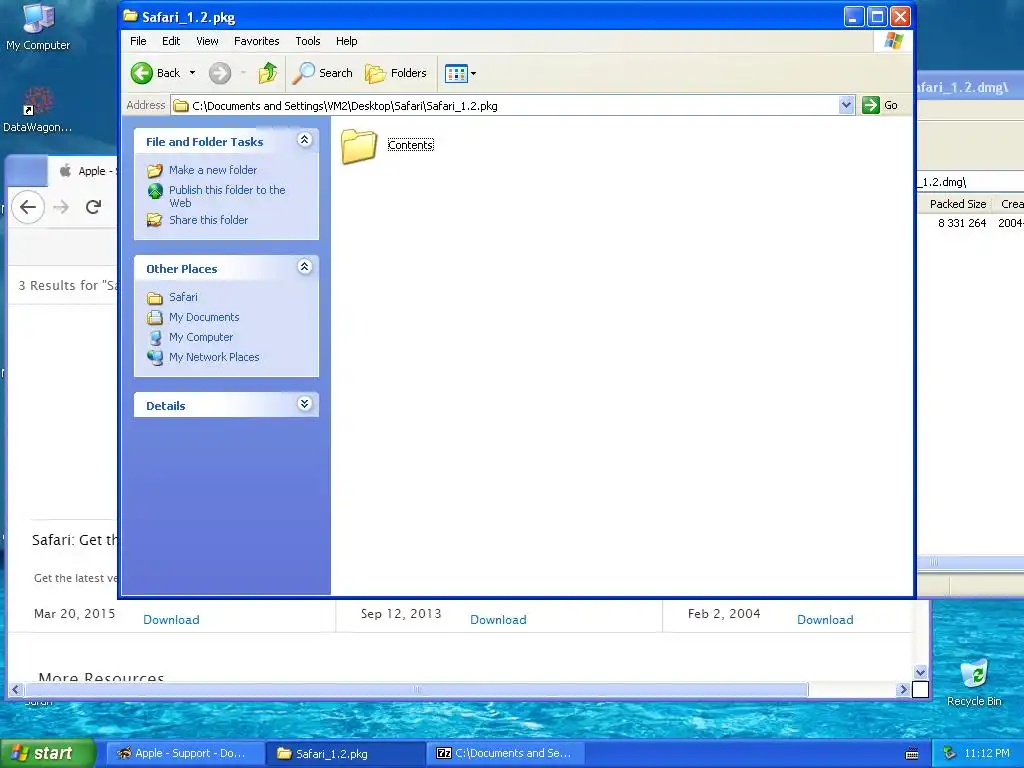Image resolution: width=1024 pixels, height=768 pixels.
Task: Select the Contents folder name label
Action: tap(411, 145)
